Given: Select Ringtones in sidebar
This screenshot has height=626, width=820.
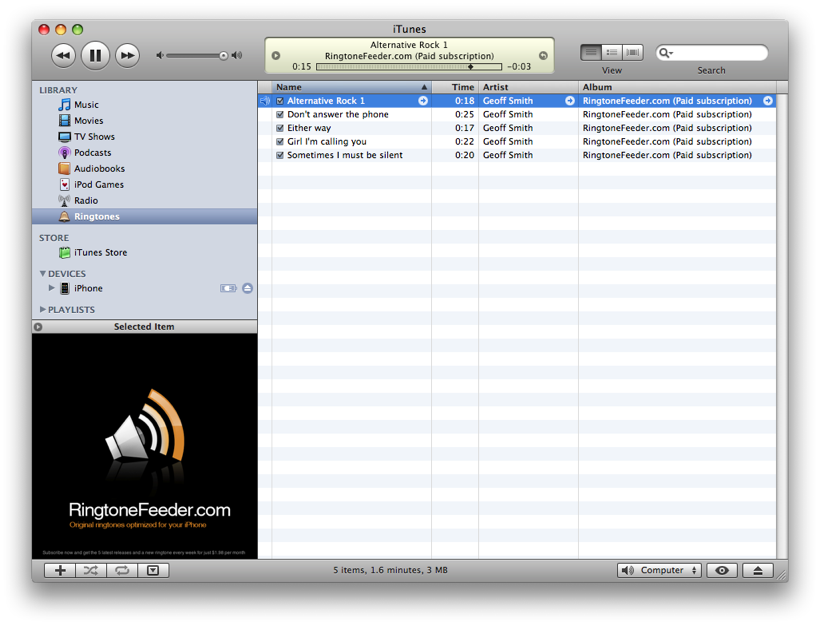Looking at the screenshot, I should click(x=144, y=217).
